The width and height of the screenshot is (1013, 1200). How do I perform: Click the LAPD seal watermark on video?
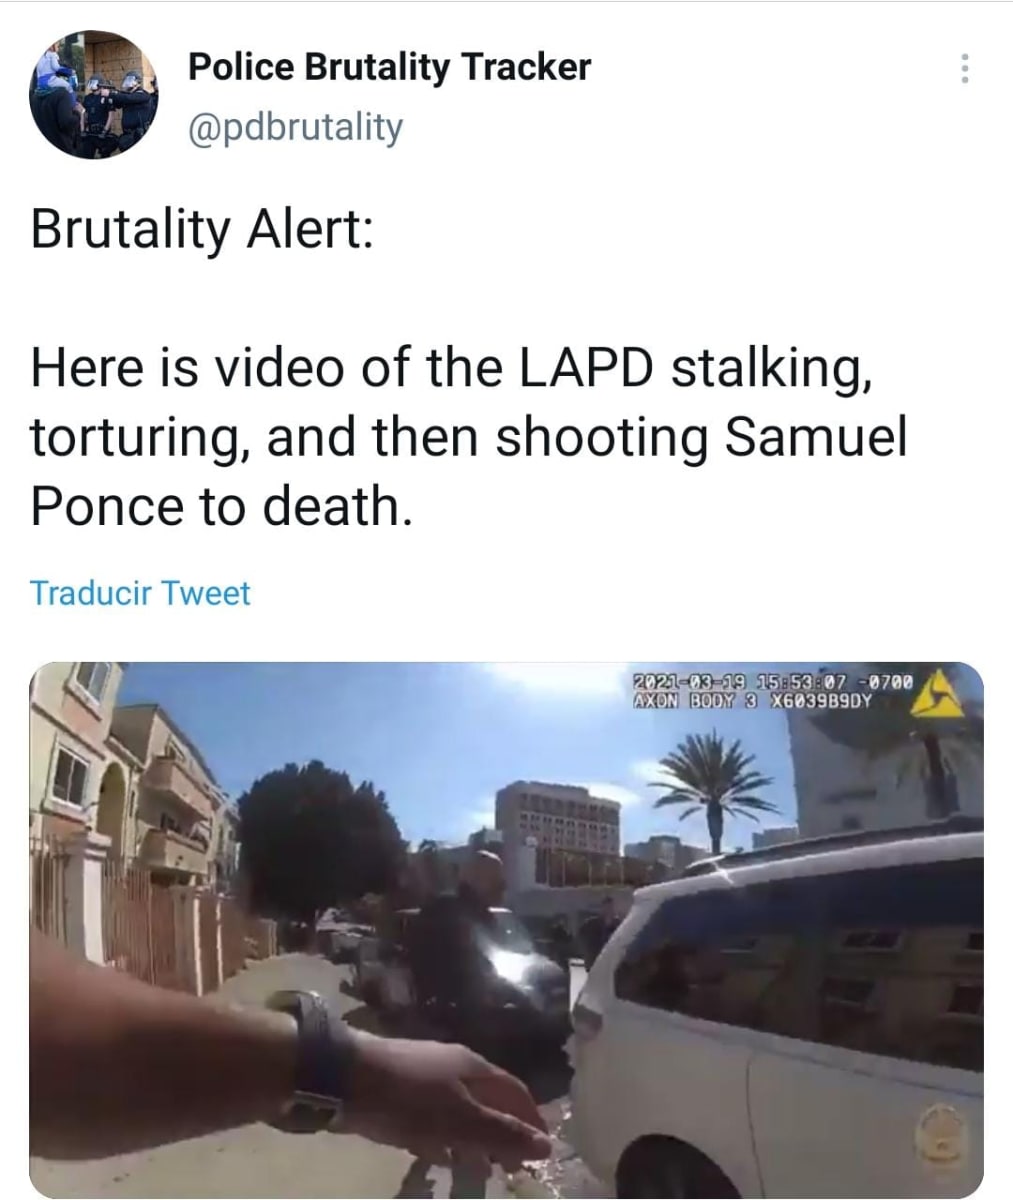[940, 1132]
